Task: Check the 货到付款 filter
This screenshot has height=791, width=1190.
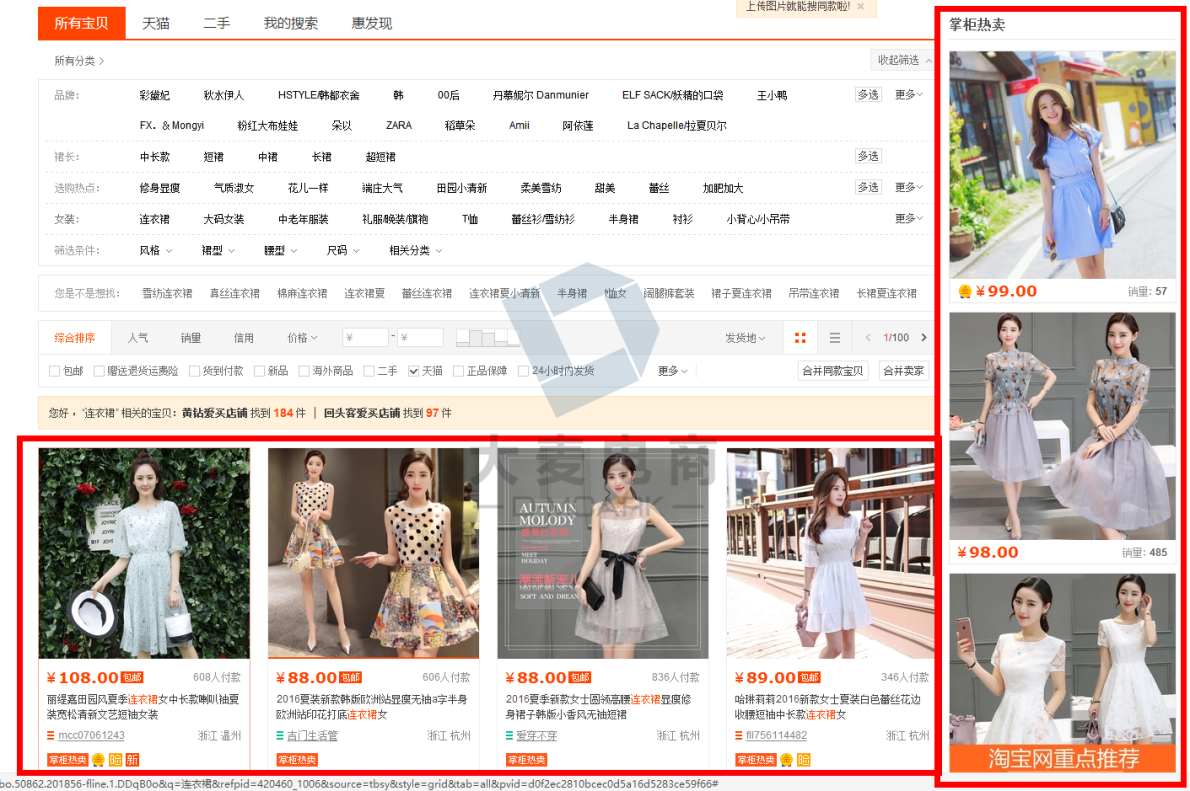Action: pos(194,371)
